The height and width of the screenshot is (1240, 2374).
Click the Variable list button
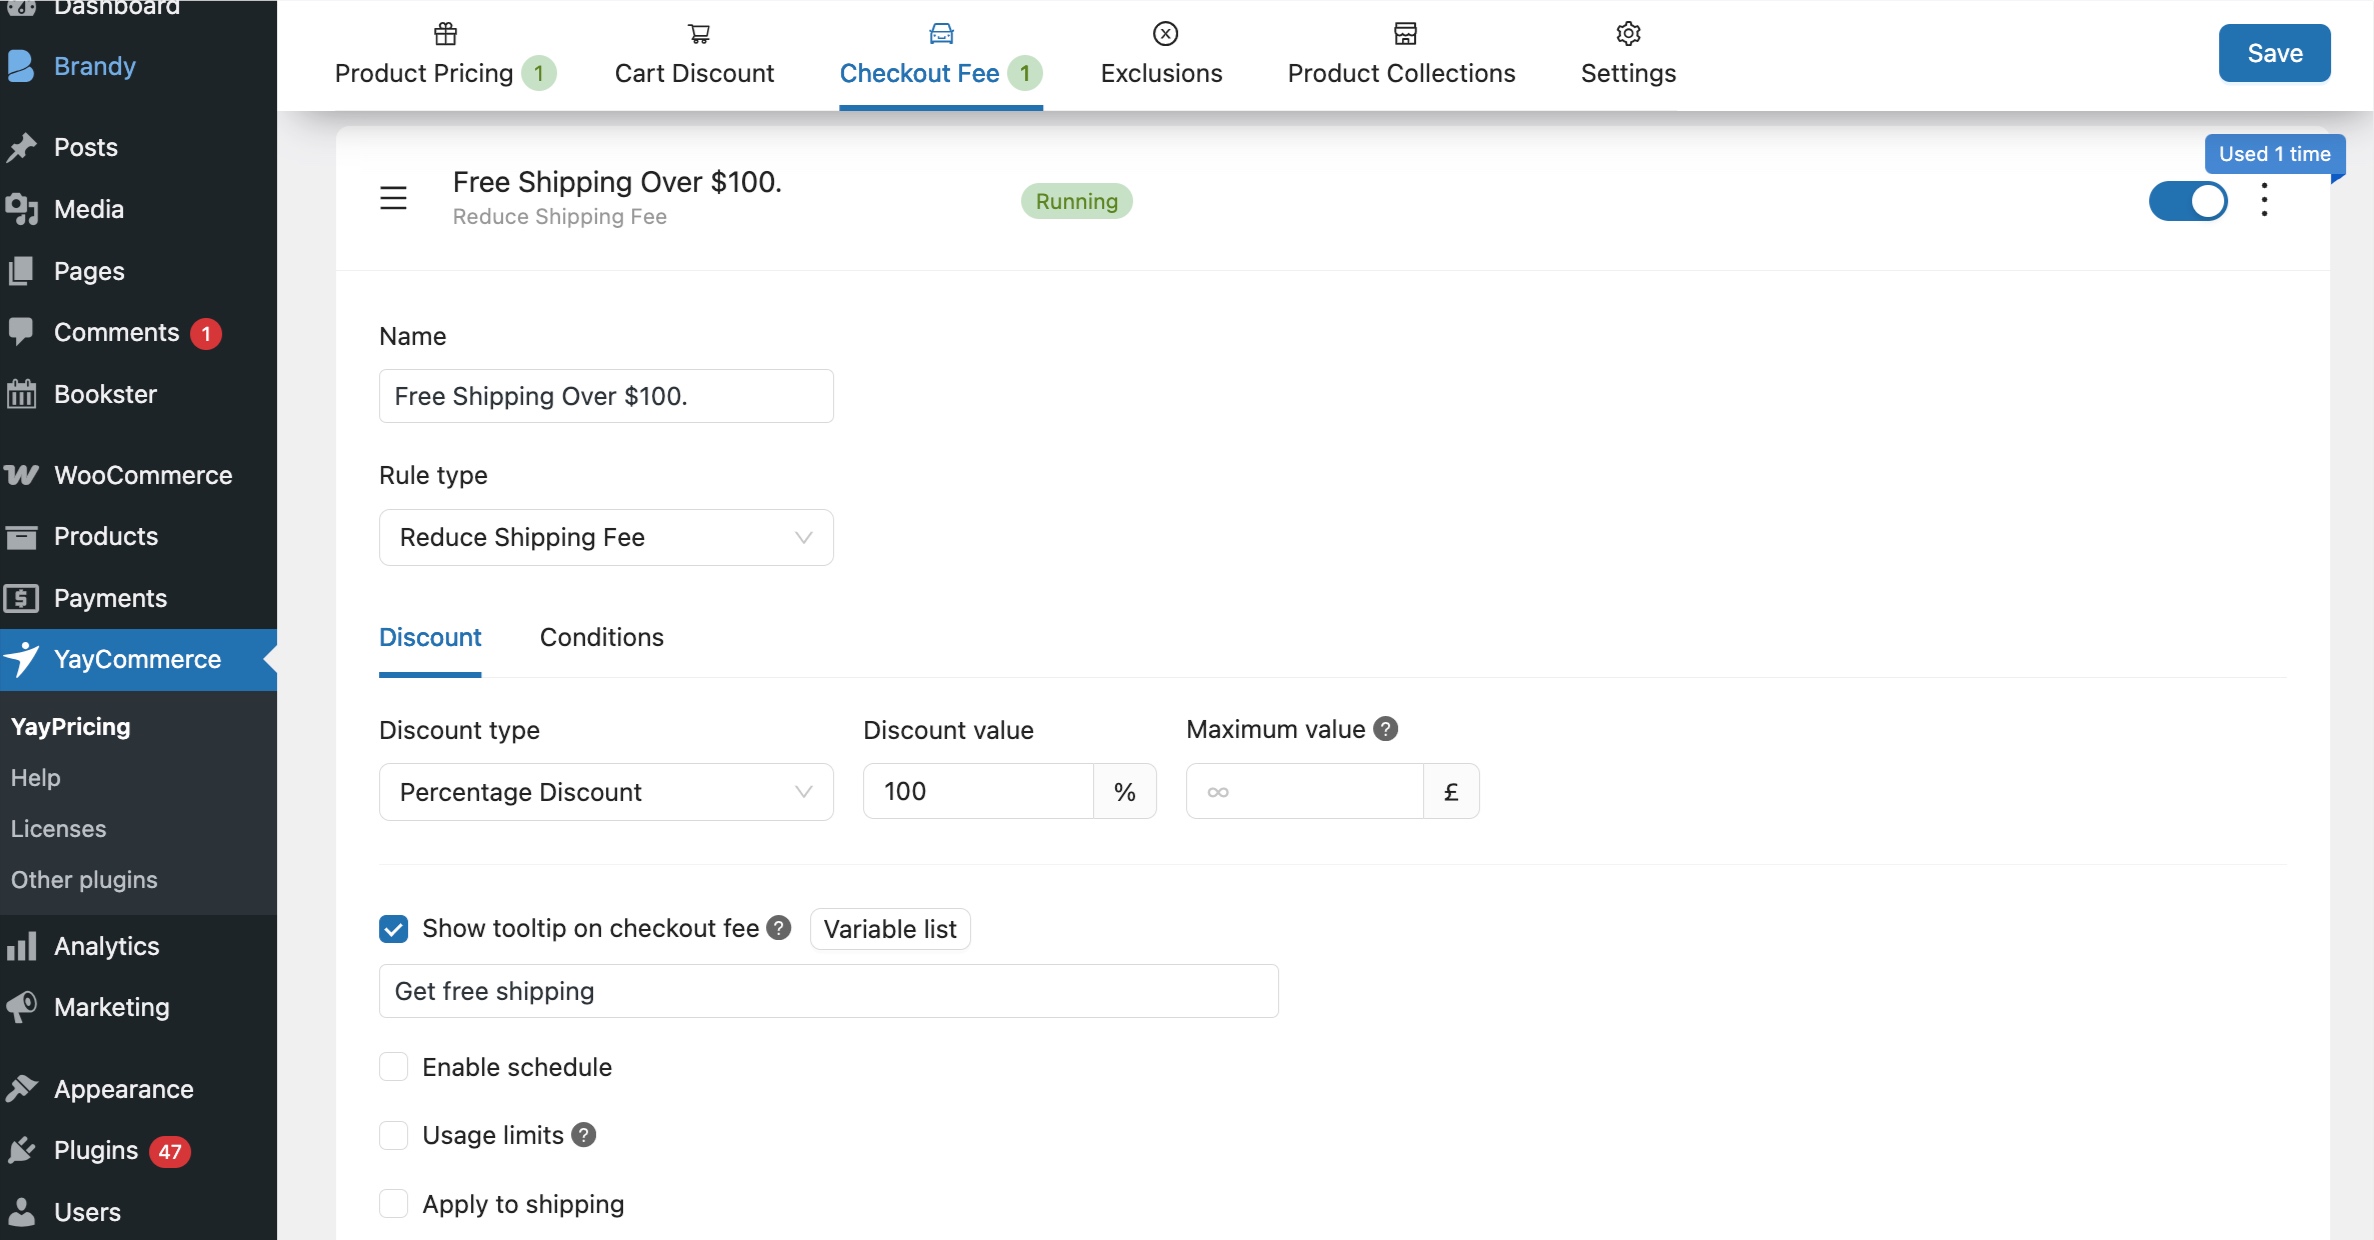[890, 929]
